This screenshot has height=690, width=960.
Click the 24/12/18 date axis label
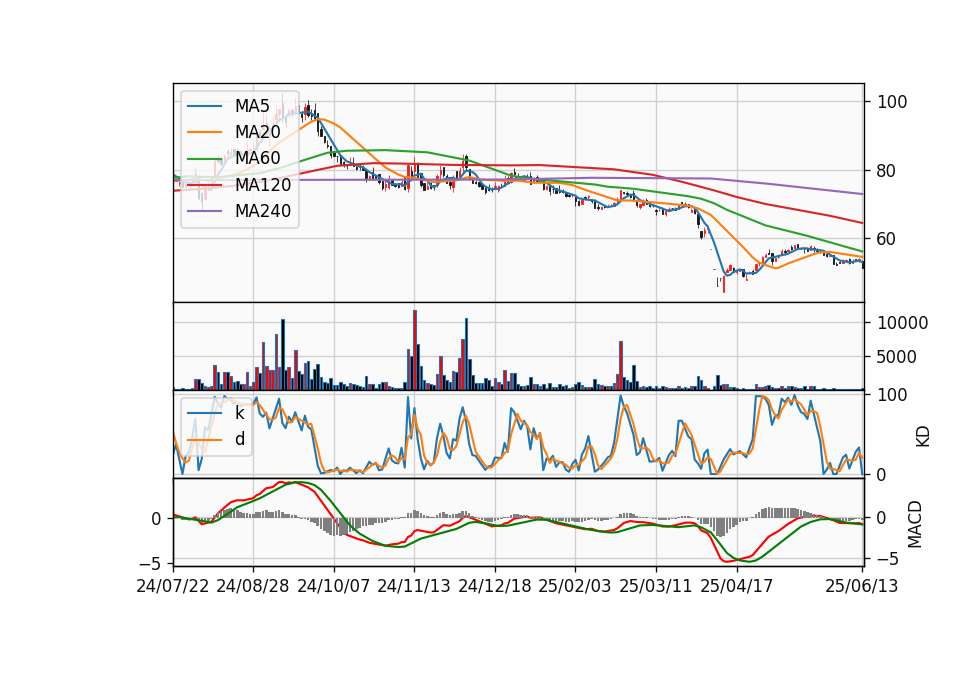(x=495, y=586)
